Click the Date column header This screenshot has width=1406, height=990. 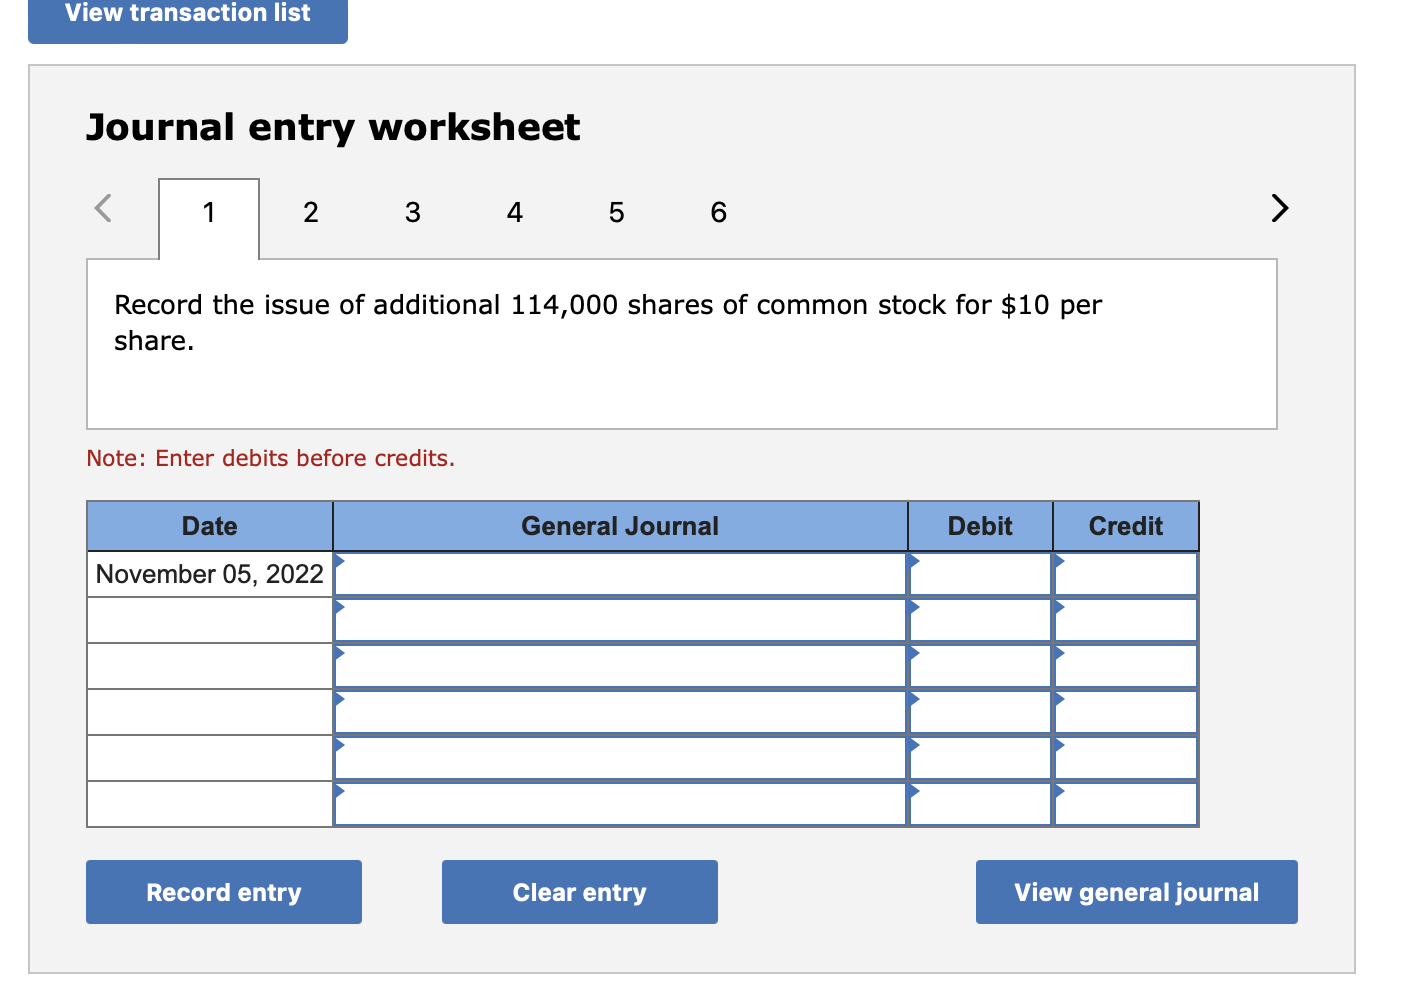[x=210, y=526]
